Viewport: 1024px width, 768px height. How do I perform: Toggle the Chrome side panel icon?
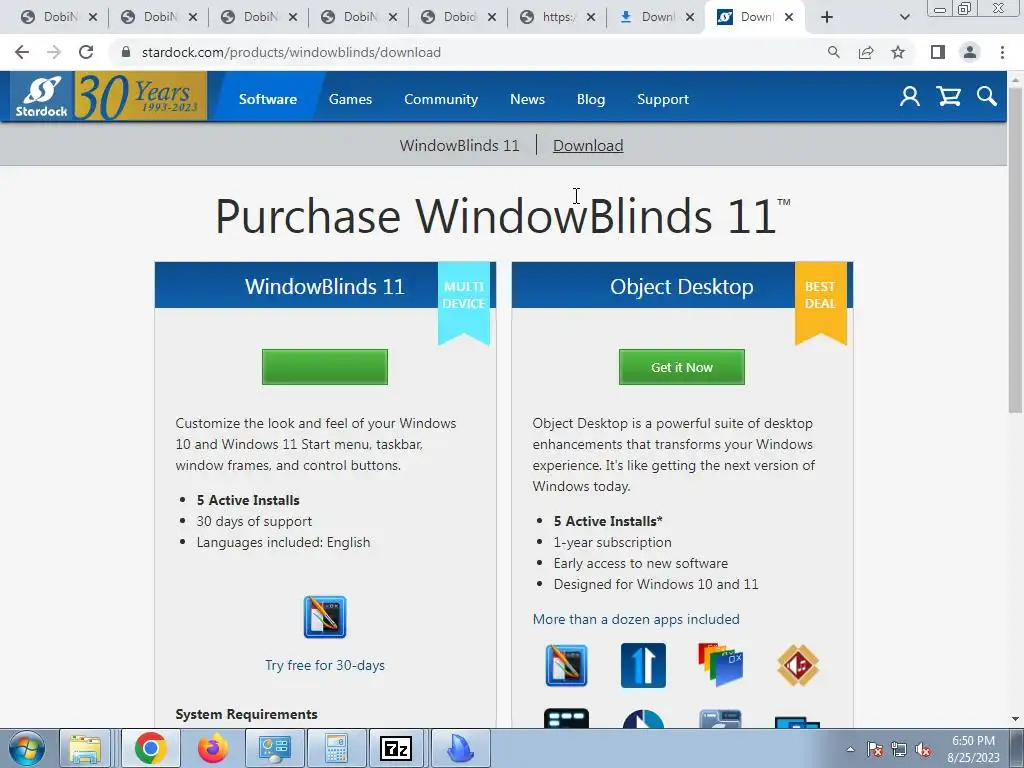tap(938, 52)
